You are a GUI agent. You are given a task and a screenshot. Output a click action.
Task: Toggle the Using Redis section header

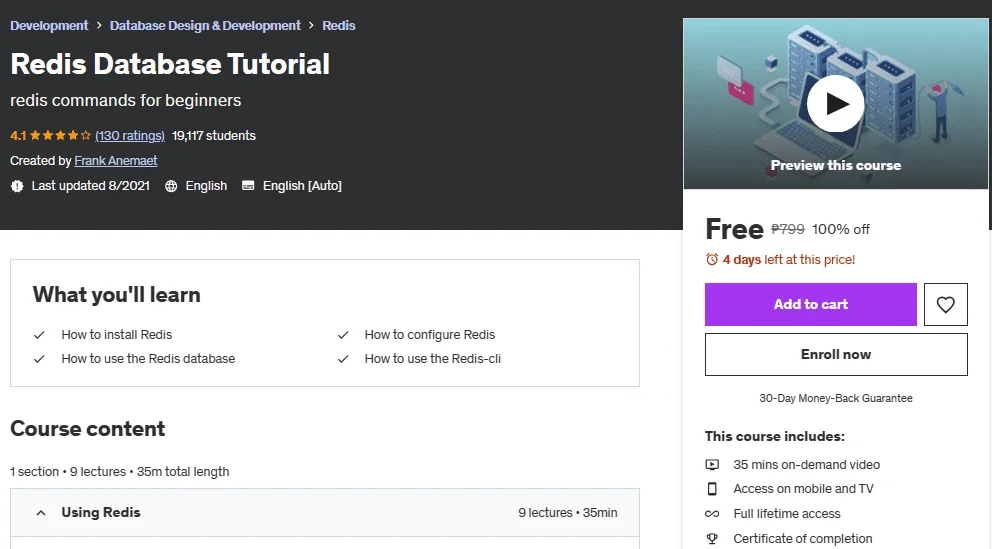click(x=325, y=513)
